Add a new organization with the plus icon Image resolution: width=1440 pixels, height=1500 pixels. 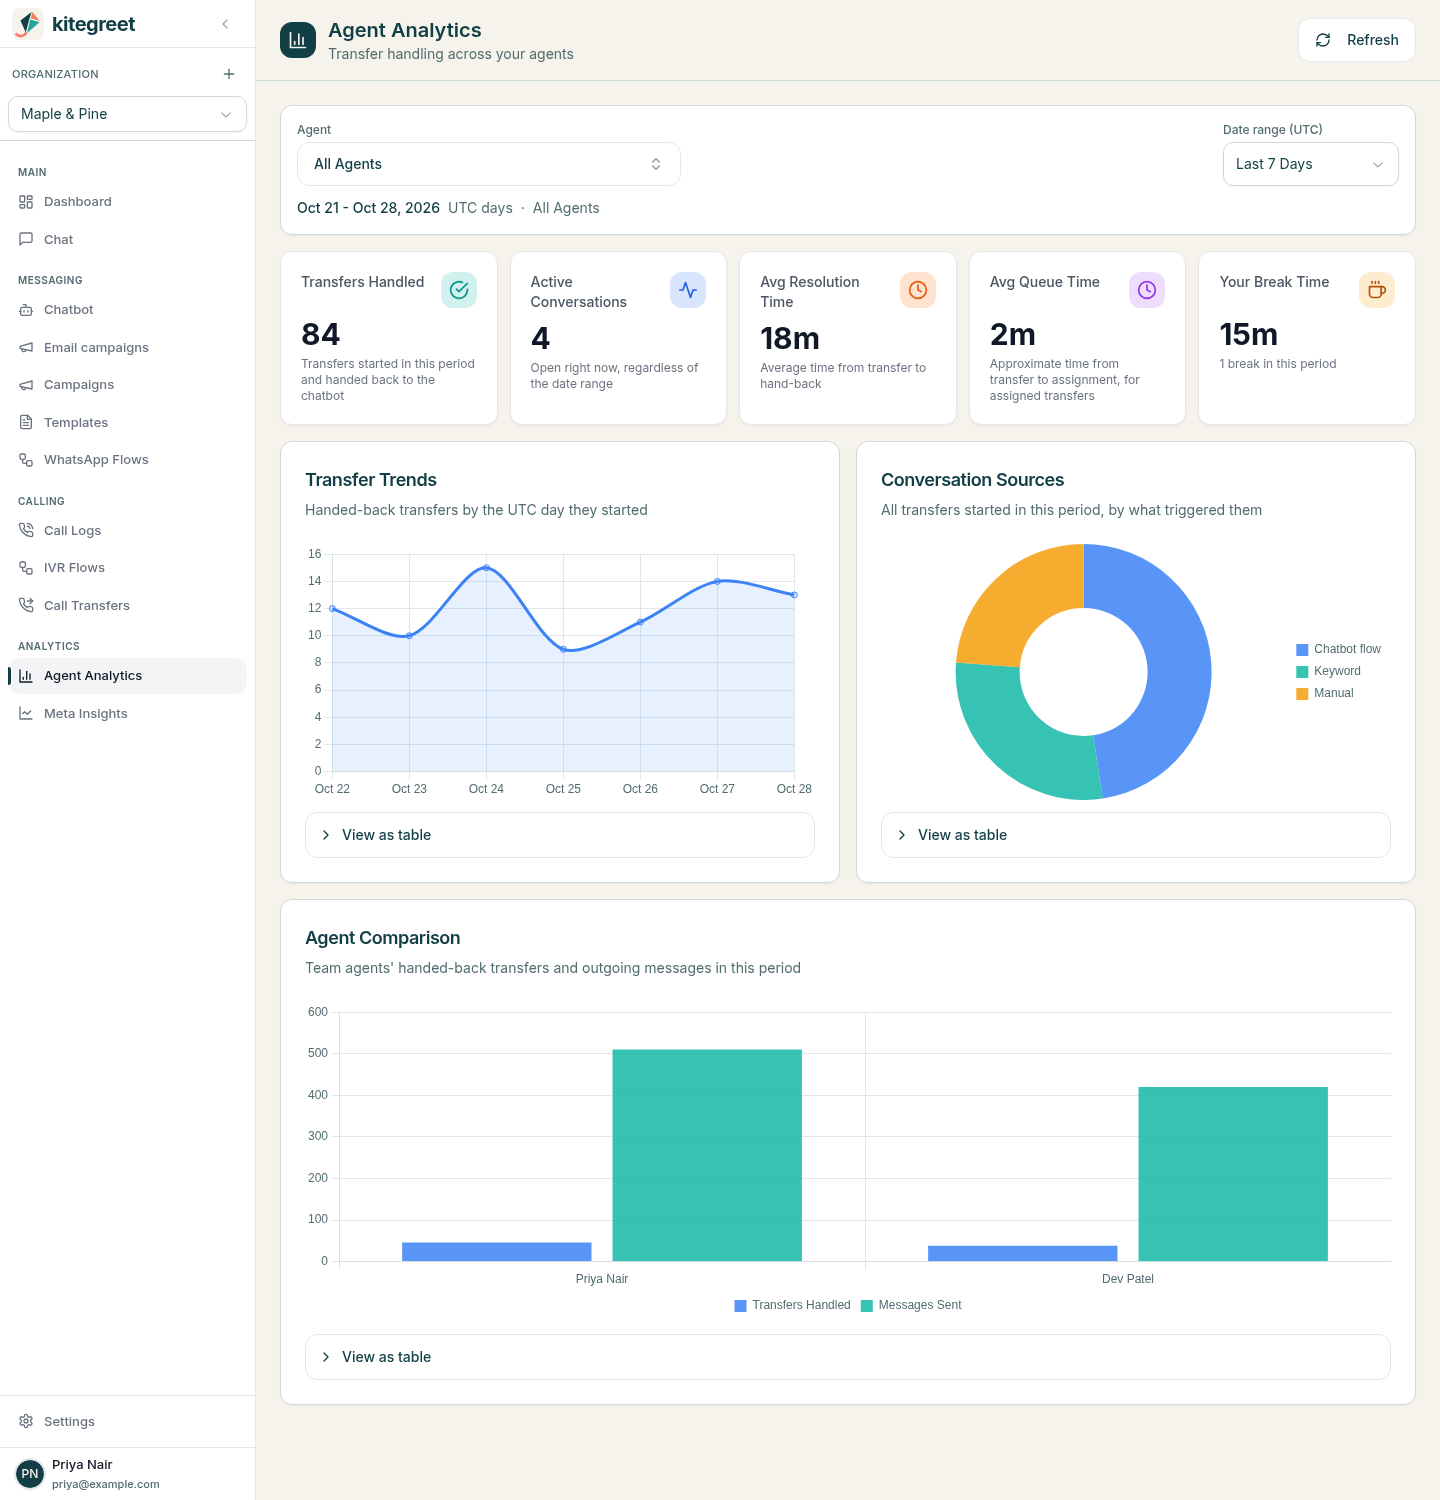click(229, 74)
